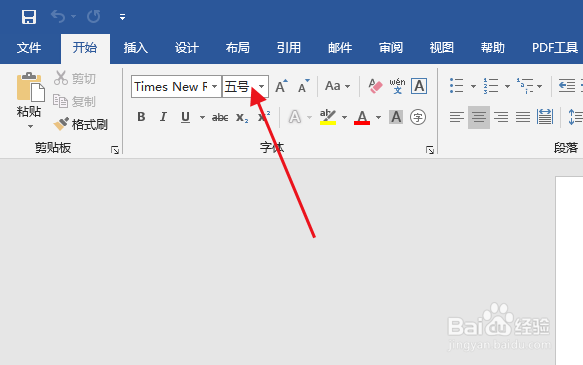Open the underline style dropdown arrow
Screen dimensions: 583x365
(x=202, y=117)
